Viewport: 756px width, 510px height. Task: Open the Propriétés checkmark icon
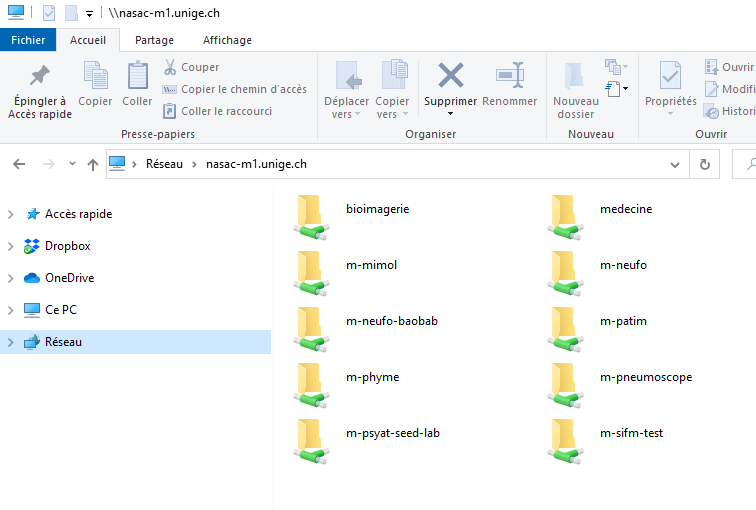[x=670, y=76]
